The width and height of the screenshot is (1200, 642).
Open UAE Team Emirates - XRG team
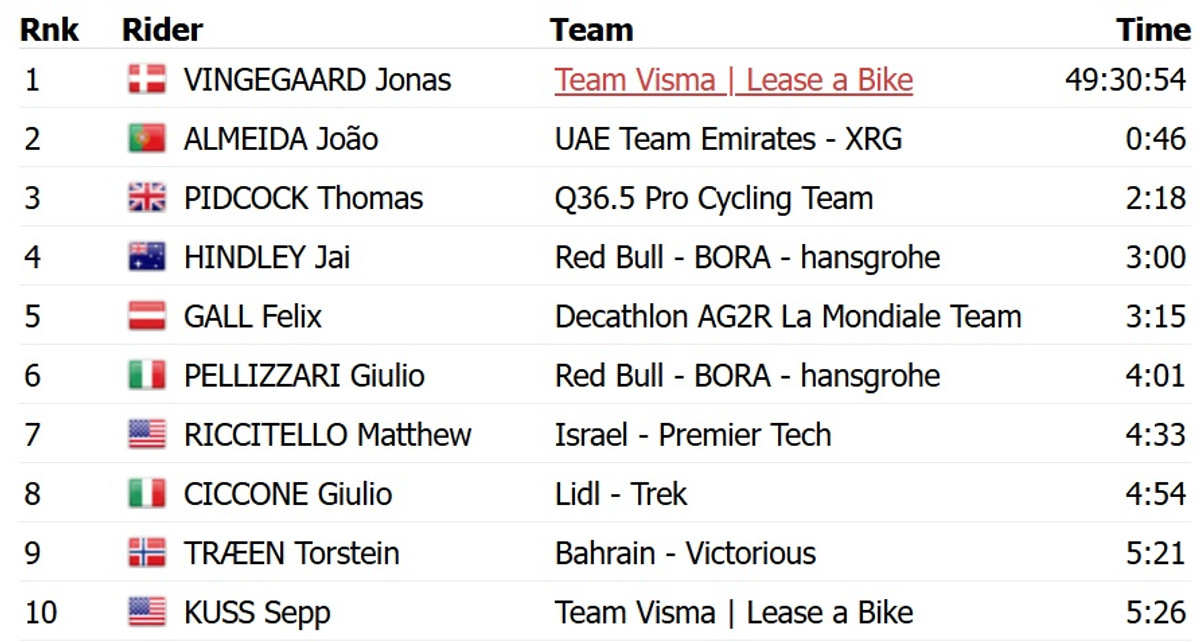point(728,139)
